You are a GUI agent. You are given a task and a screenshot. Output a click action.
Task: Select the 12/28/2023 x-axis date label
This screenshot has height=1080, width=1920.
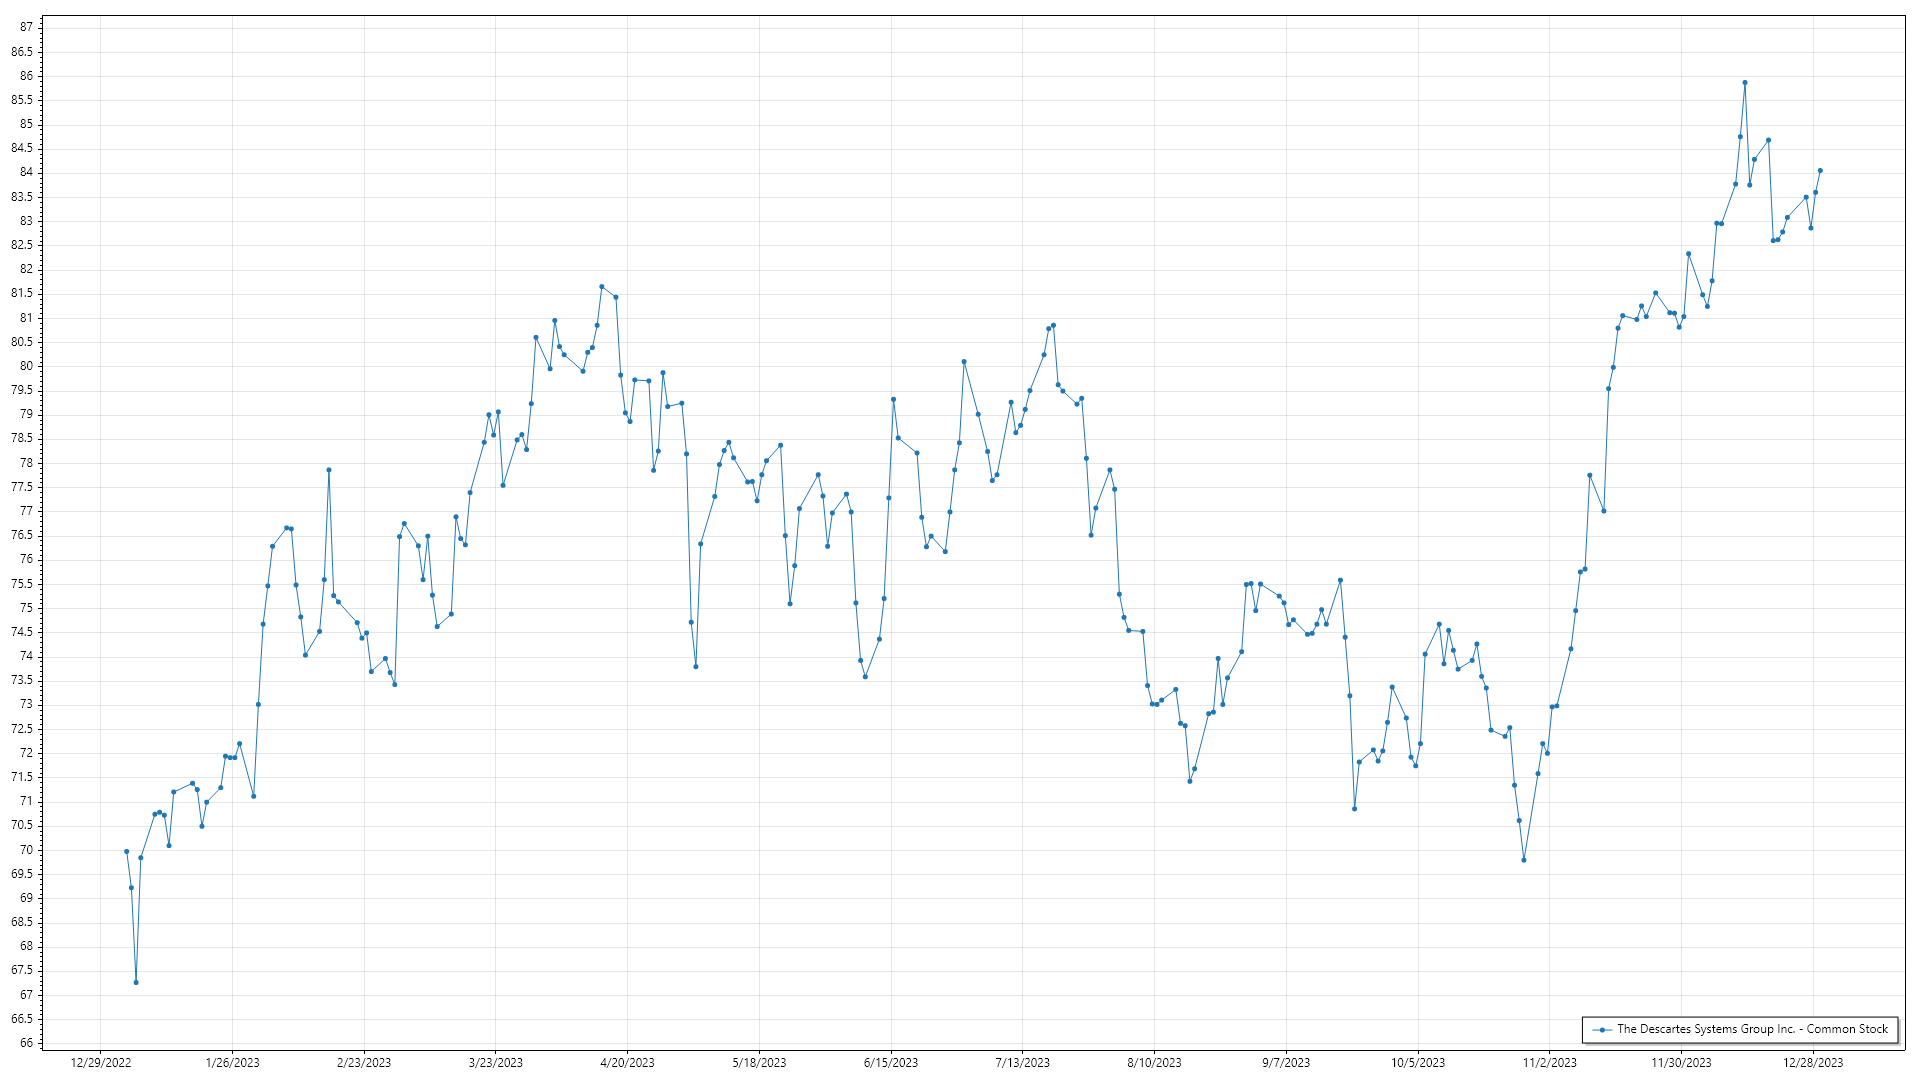[1813, 1062]
